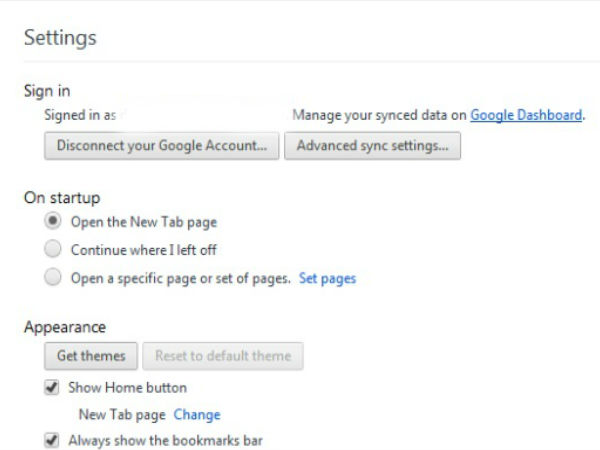600x450 pixels.
Task: Click the Set pages link
Action: tap(327, 278)
